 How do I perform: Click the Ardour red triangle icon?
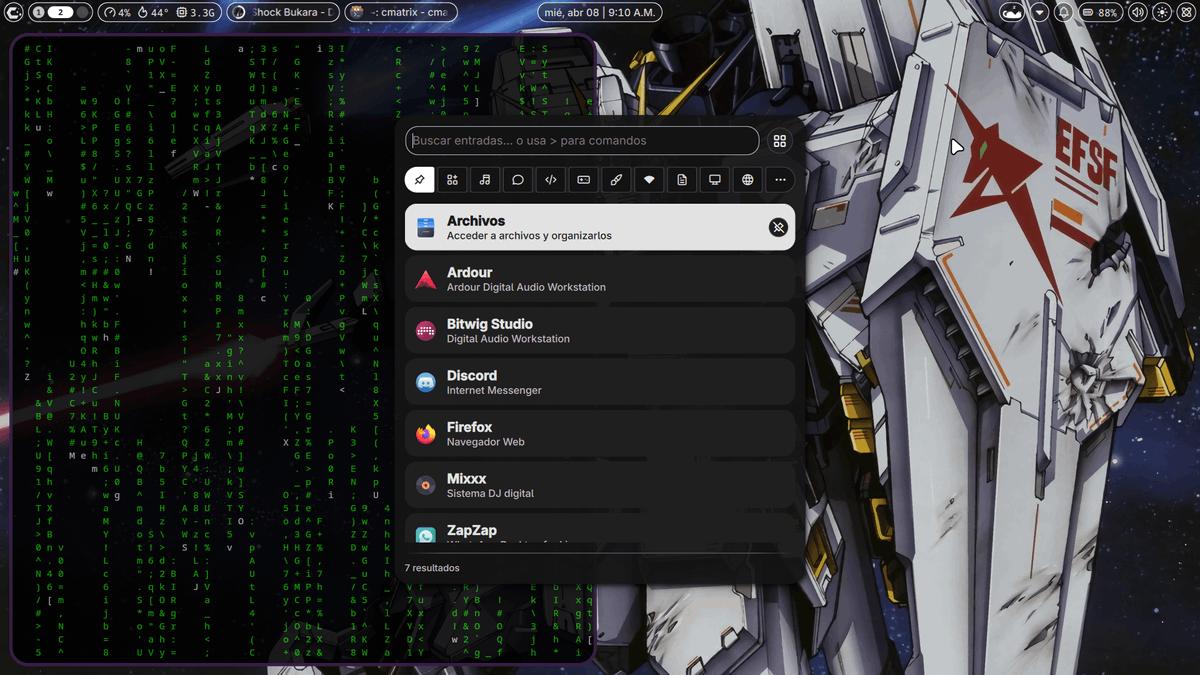coord(426,280)
